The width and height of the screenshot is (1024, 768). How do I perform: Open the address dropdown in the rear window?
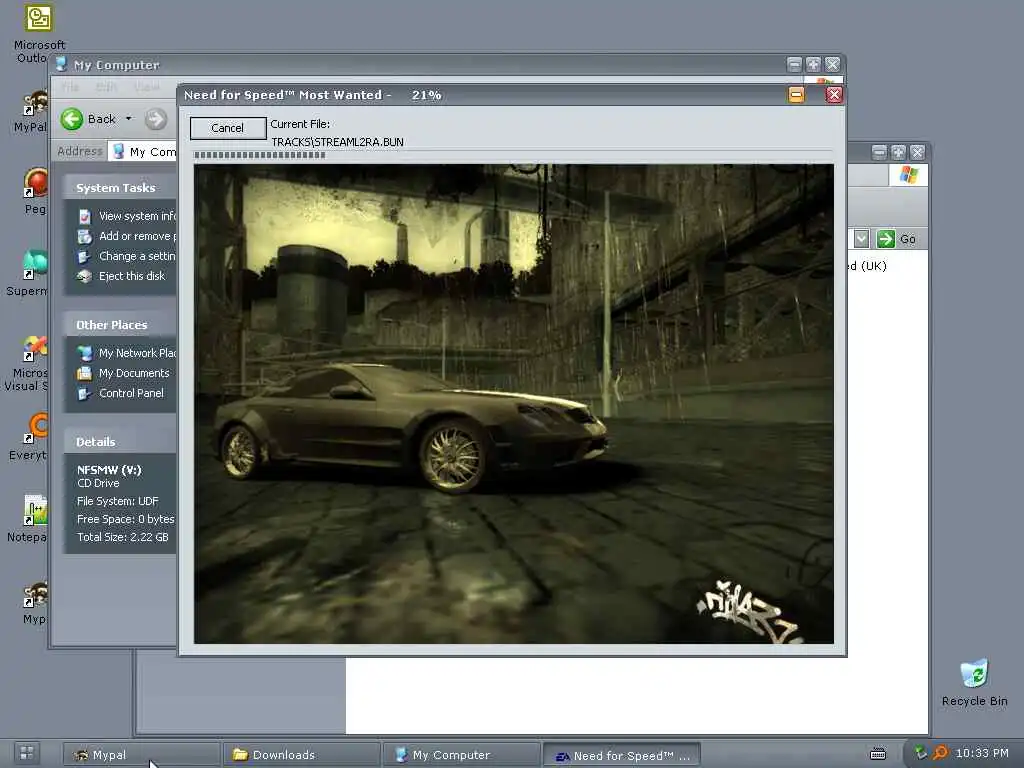point(861,239)
